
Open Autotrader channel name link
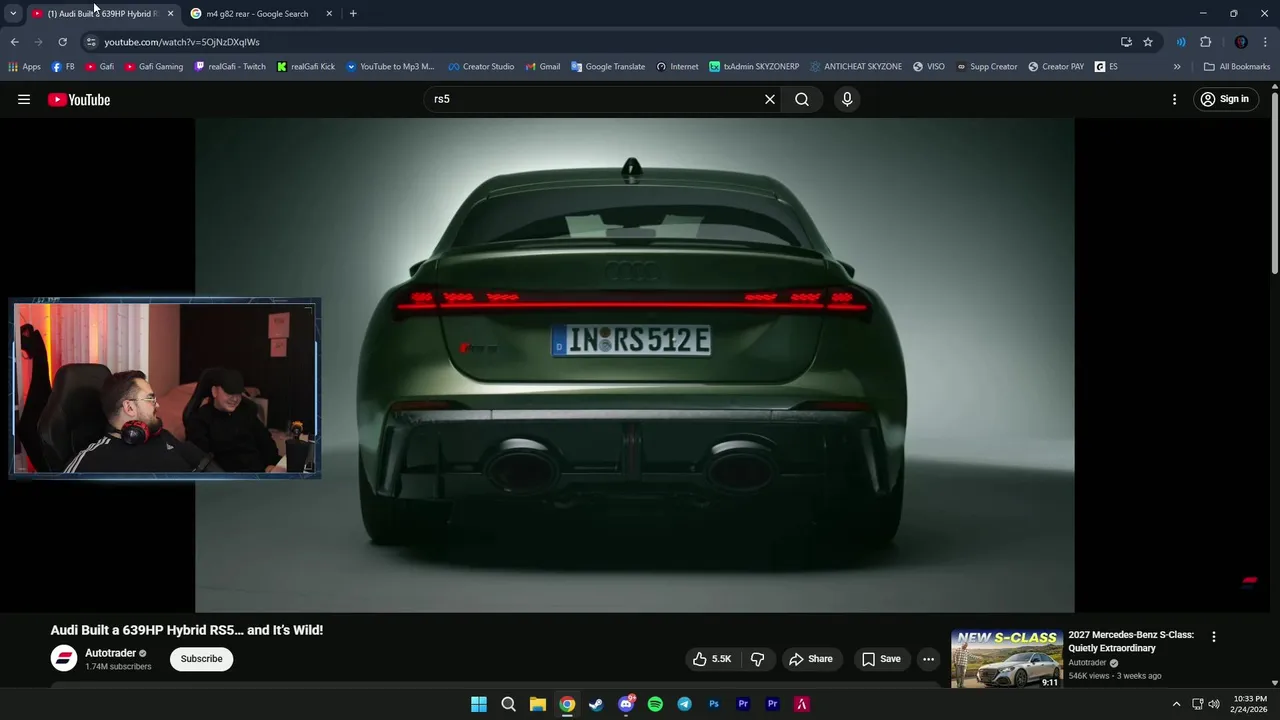(110, 653)
